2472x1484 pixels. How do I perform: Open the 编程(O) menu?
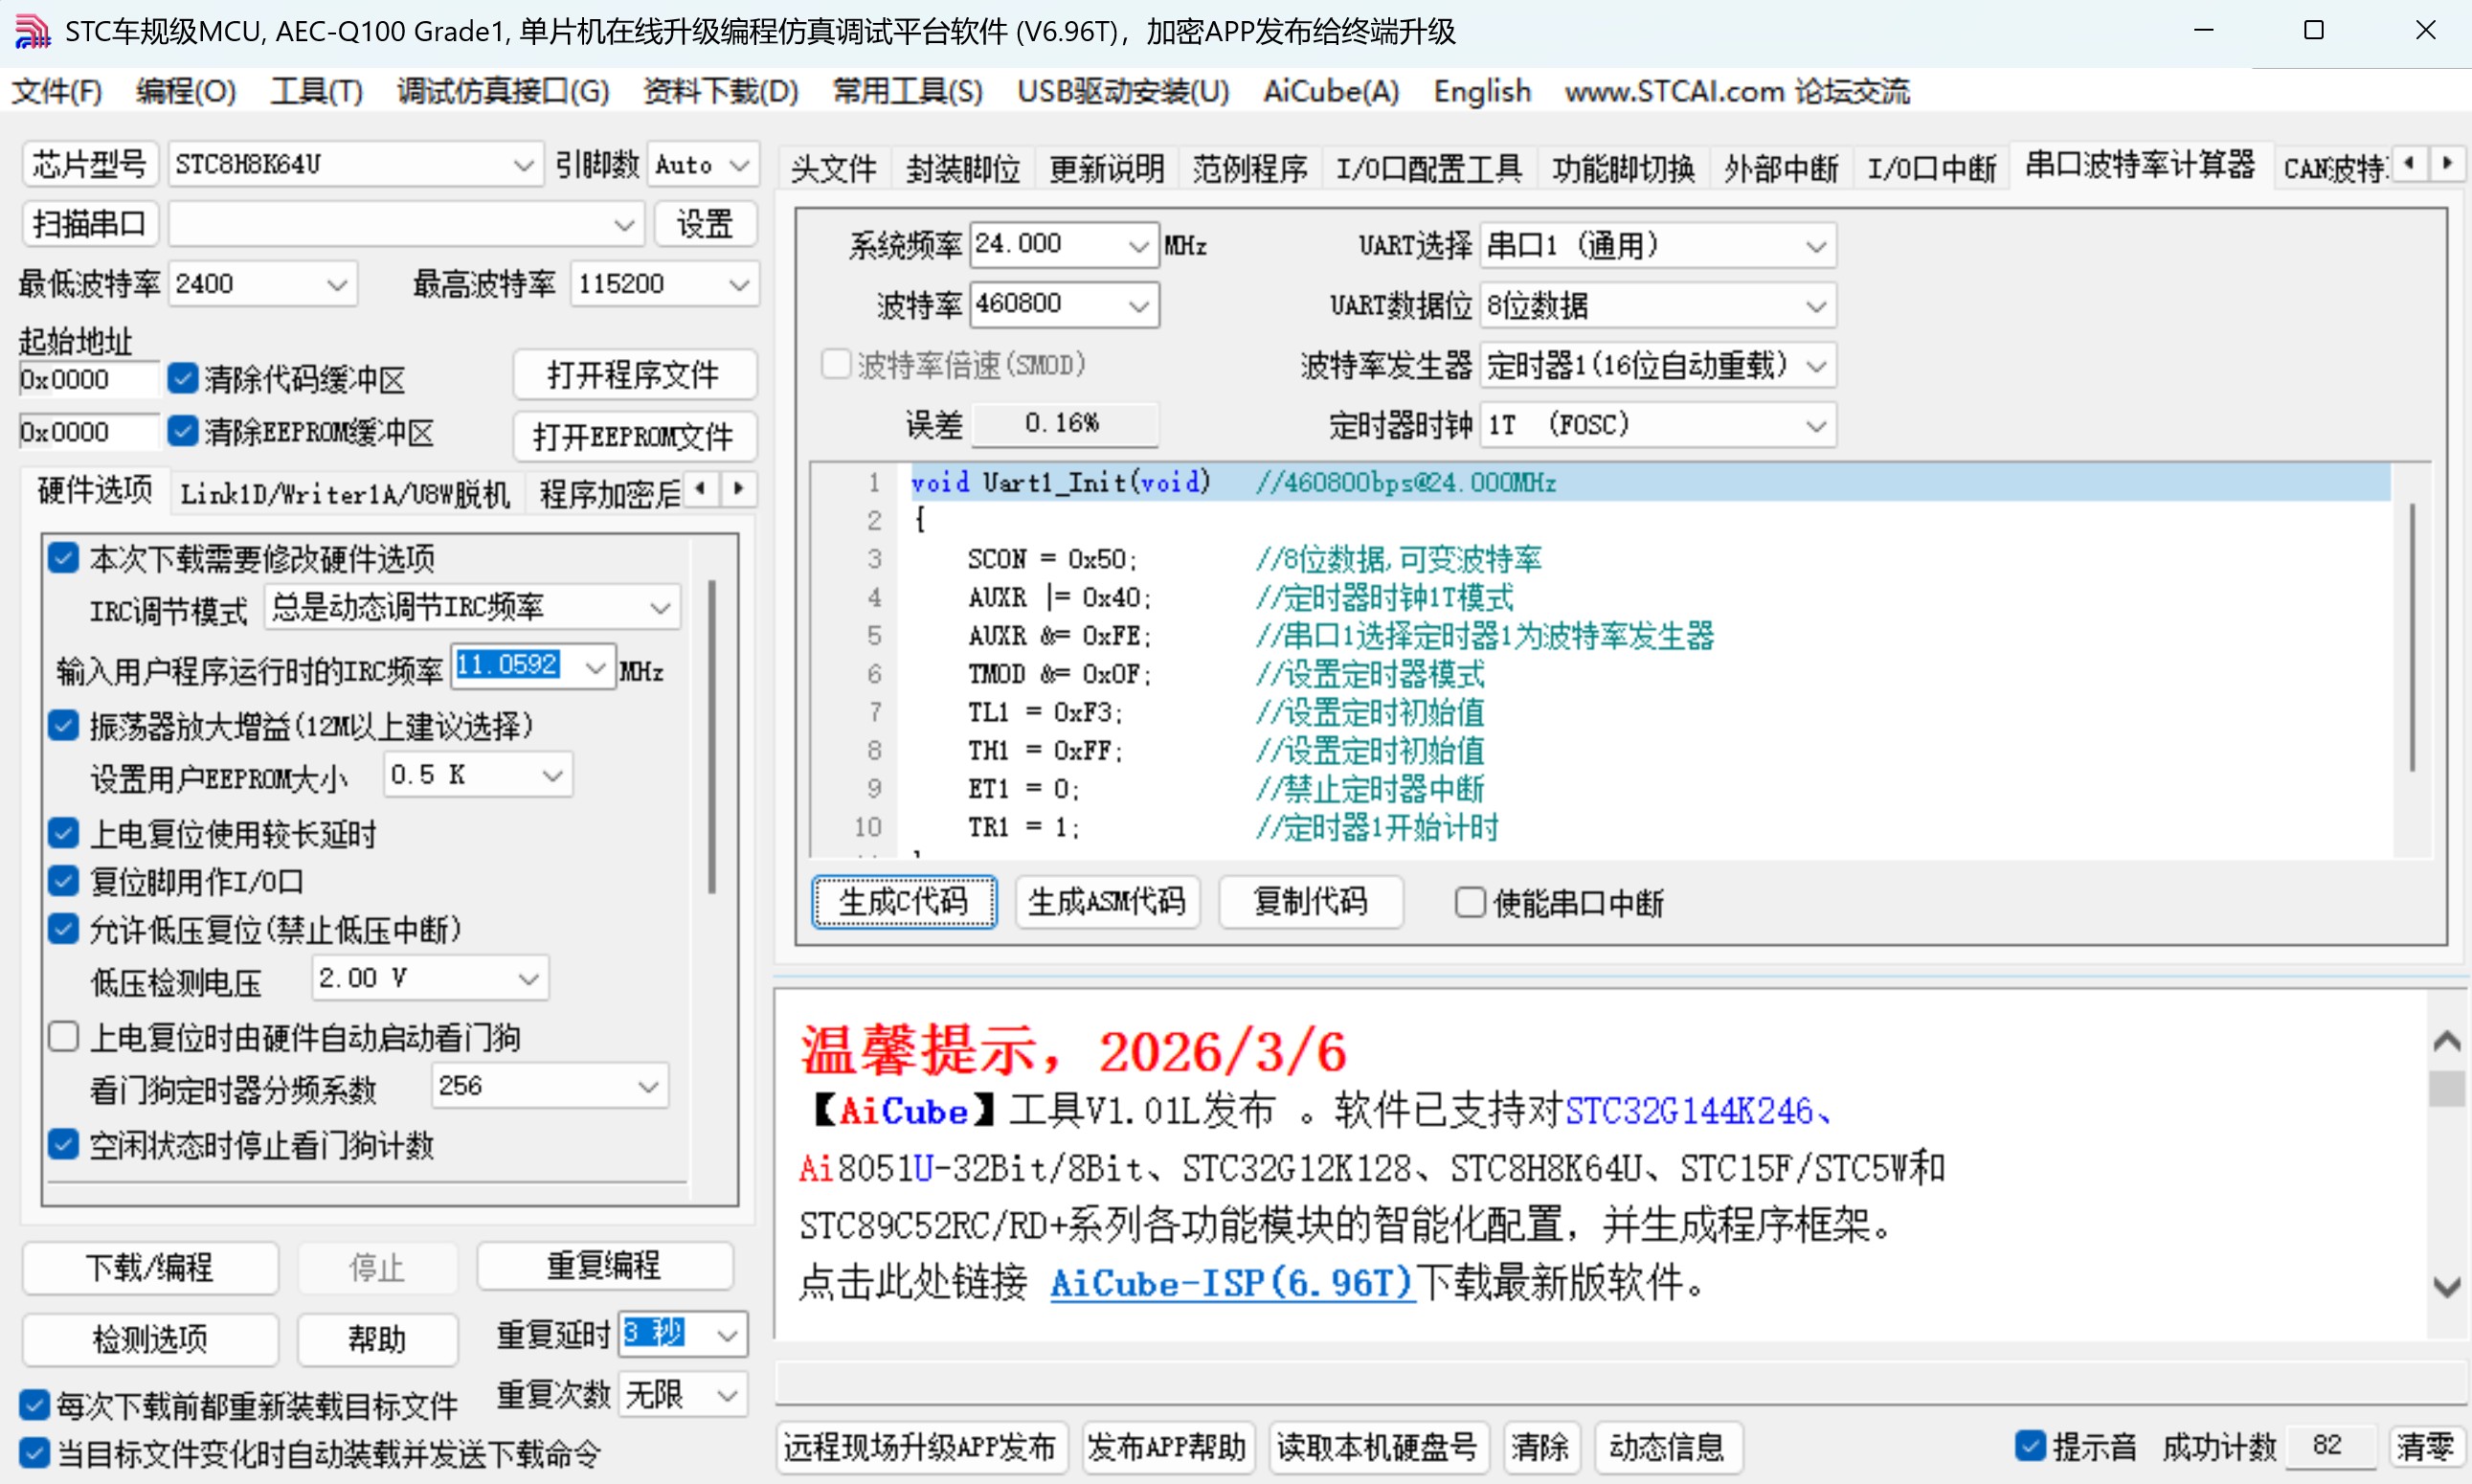(x=186, y=91)
